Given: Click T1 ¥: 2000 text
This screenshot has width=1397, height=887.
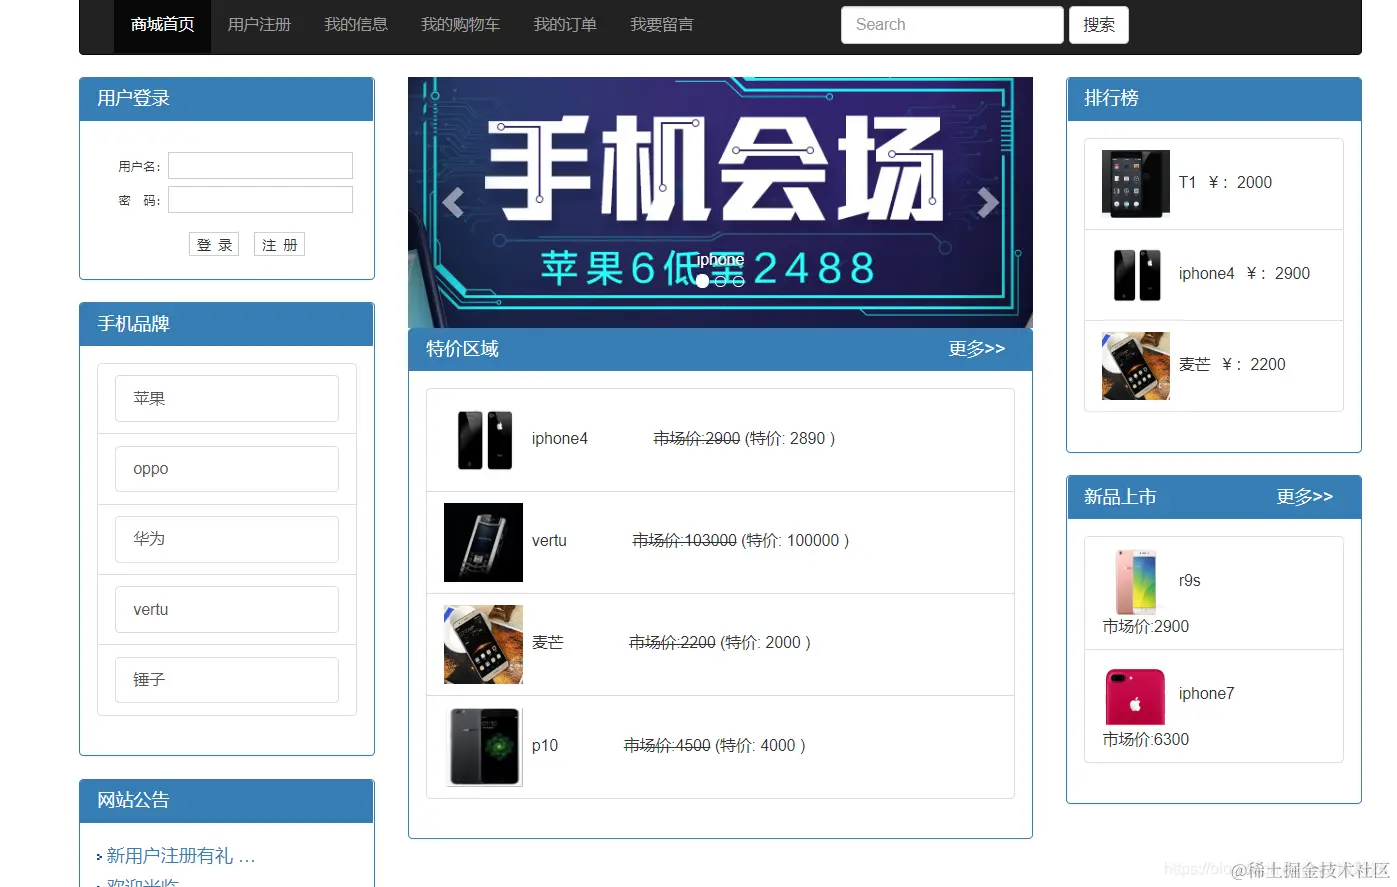Looking at the screenshot, I should 1225,182.
